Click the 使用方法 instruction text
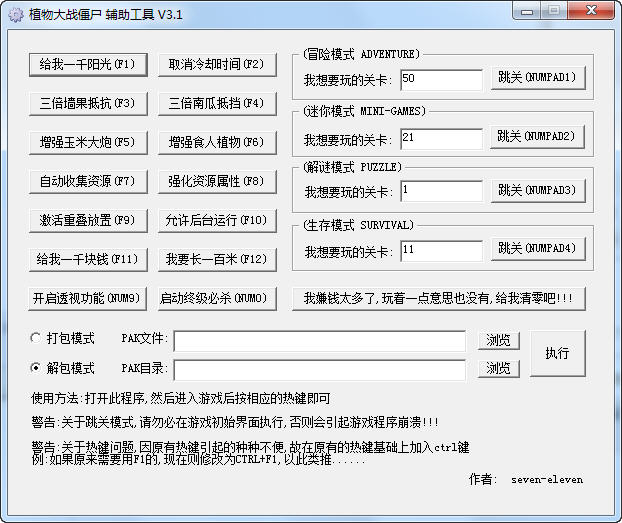The image size is (622, 523). (x=181, y=398)
